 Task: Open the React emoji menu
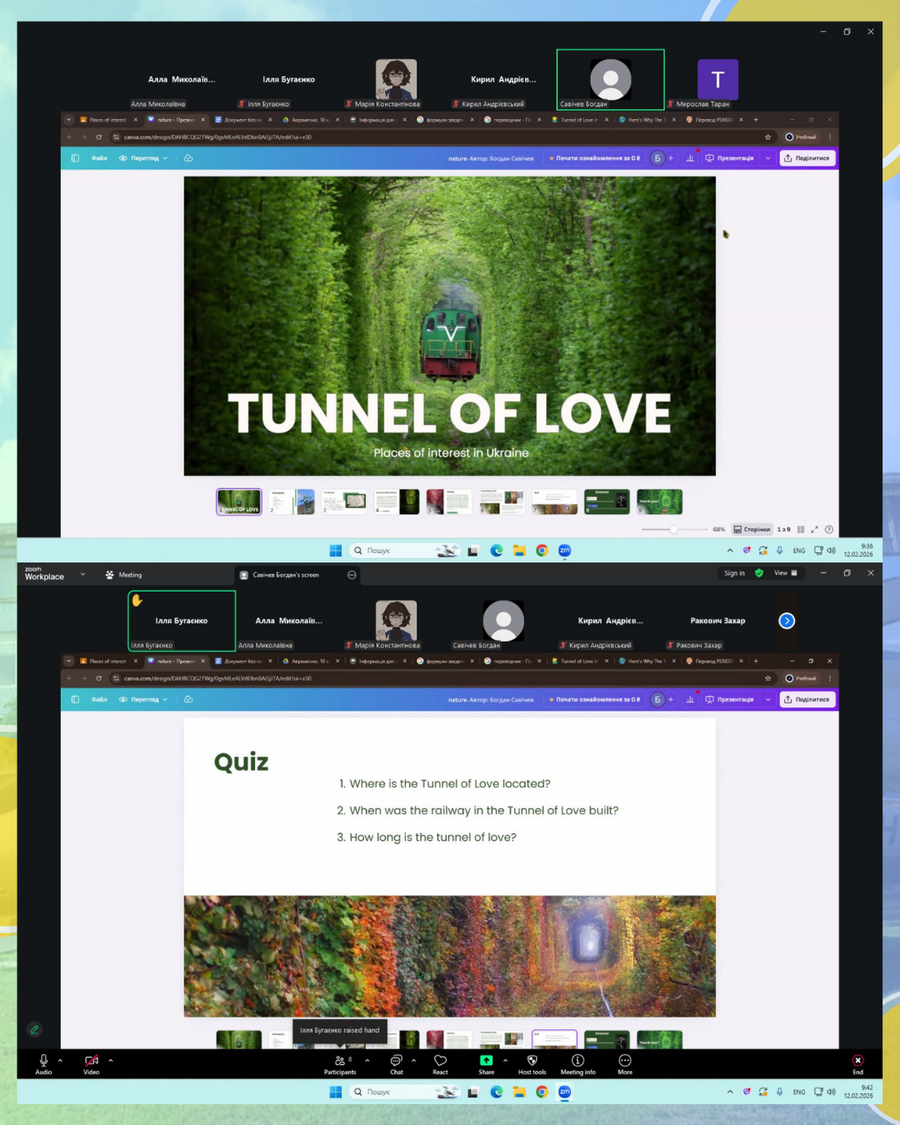click(440, 1061)
